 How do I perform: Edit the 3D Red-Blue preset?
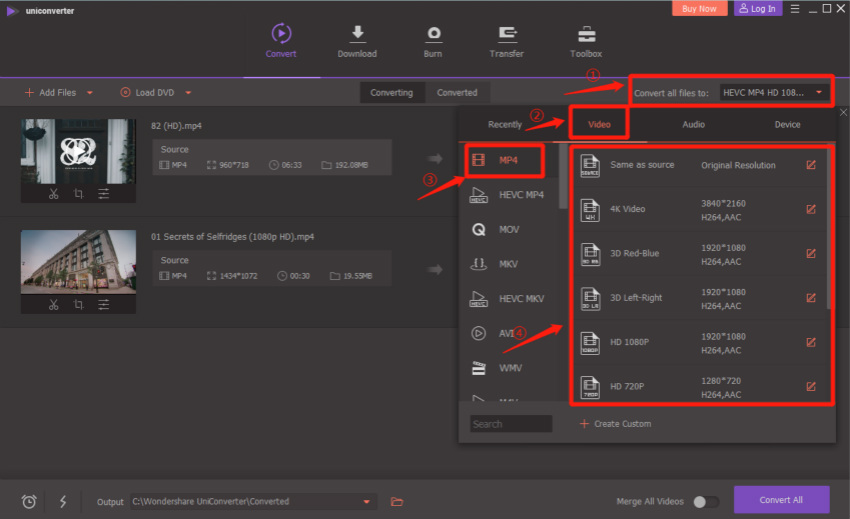[811, 253]
